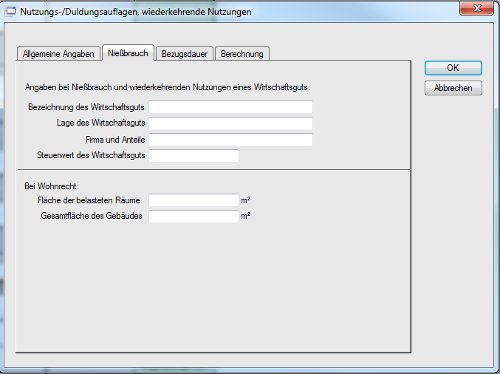Focus the Lage des Wirtschaftsguts field
The height and width of the screenshot is (374, 500).
(230, 123)
